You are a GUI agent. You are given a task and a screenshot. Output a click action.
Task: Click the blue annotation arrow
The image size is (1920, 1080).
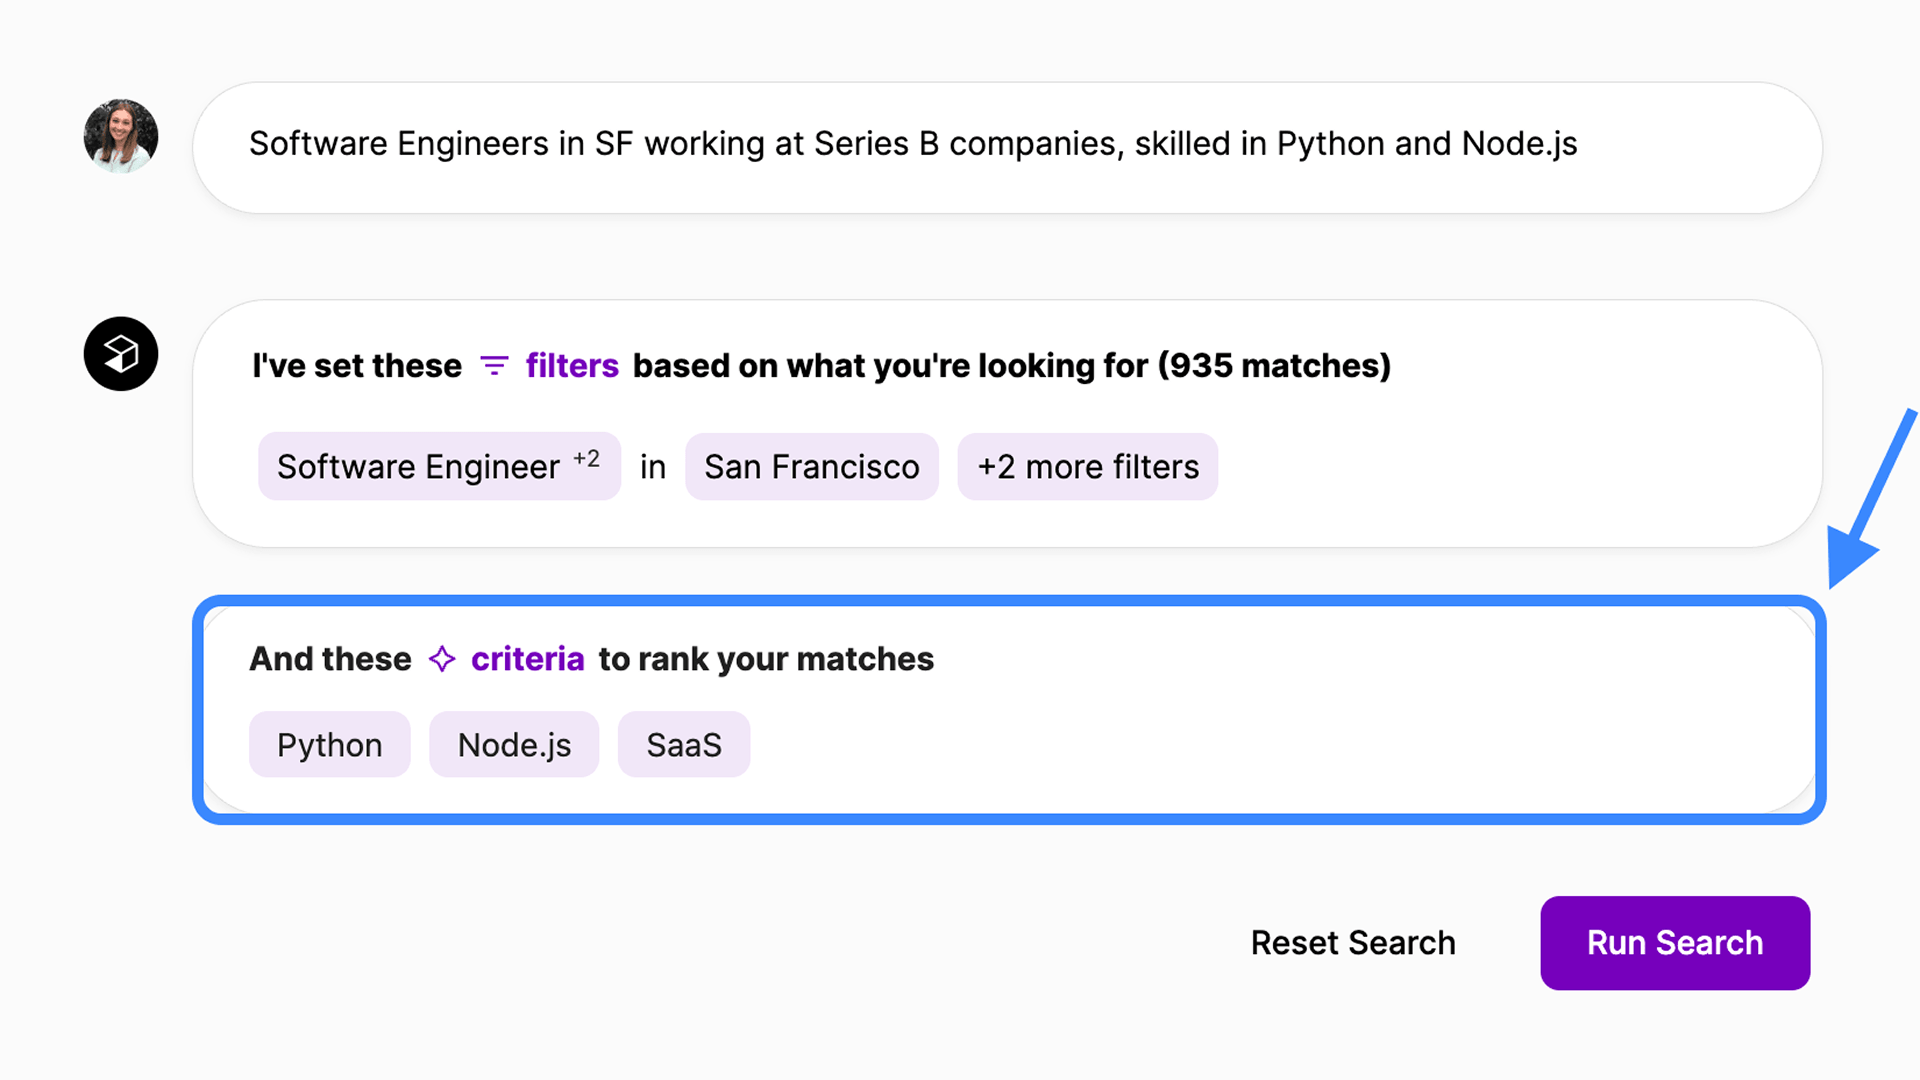(x=1868, y=502)
